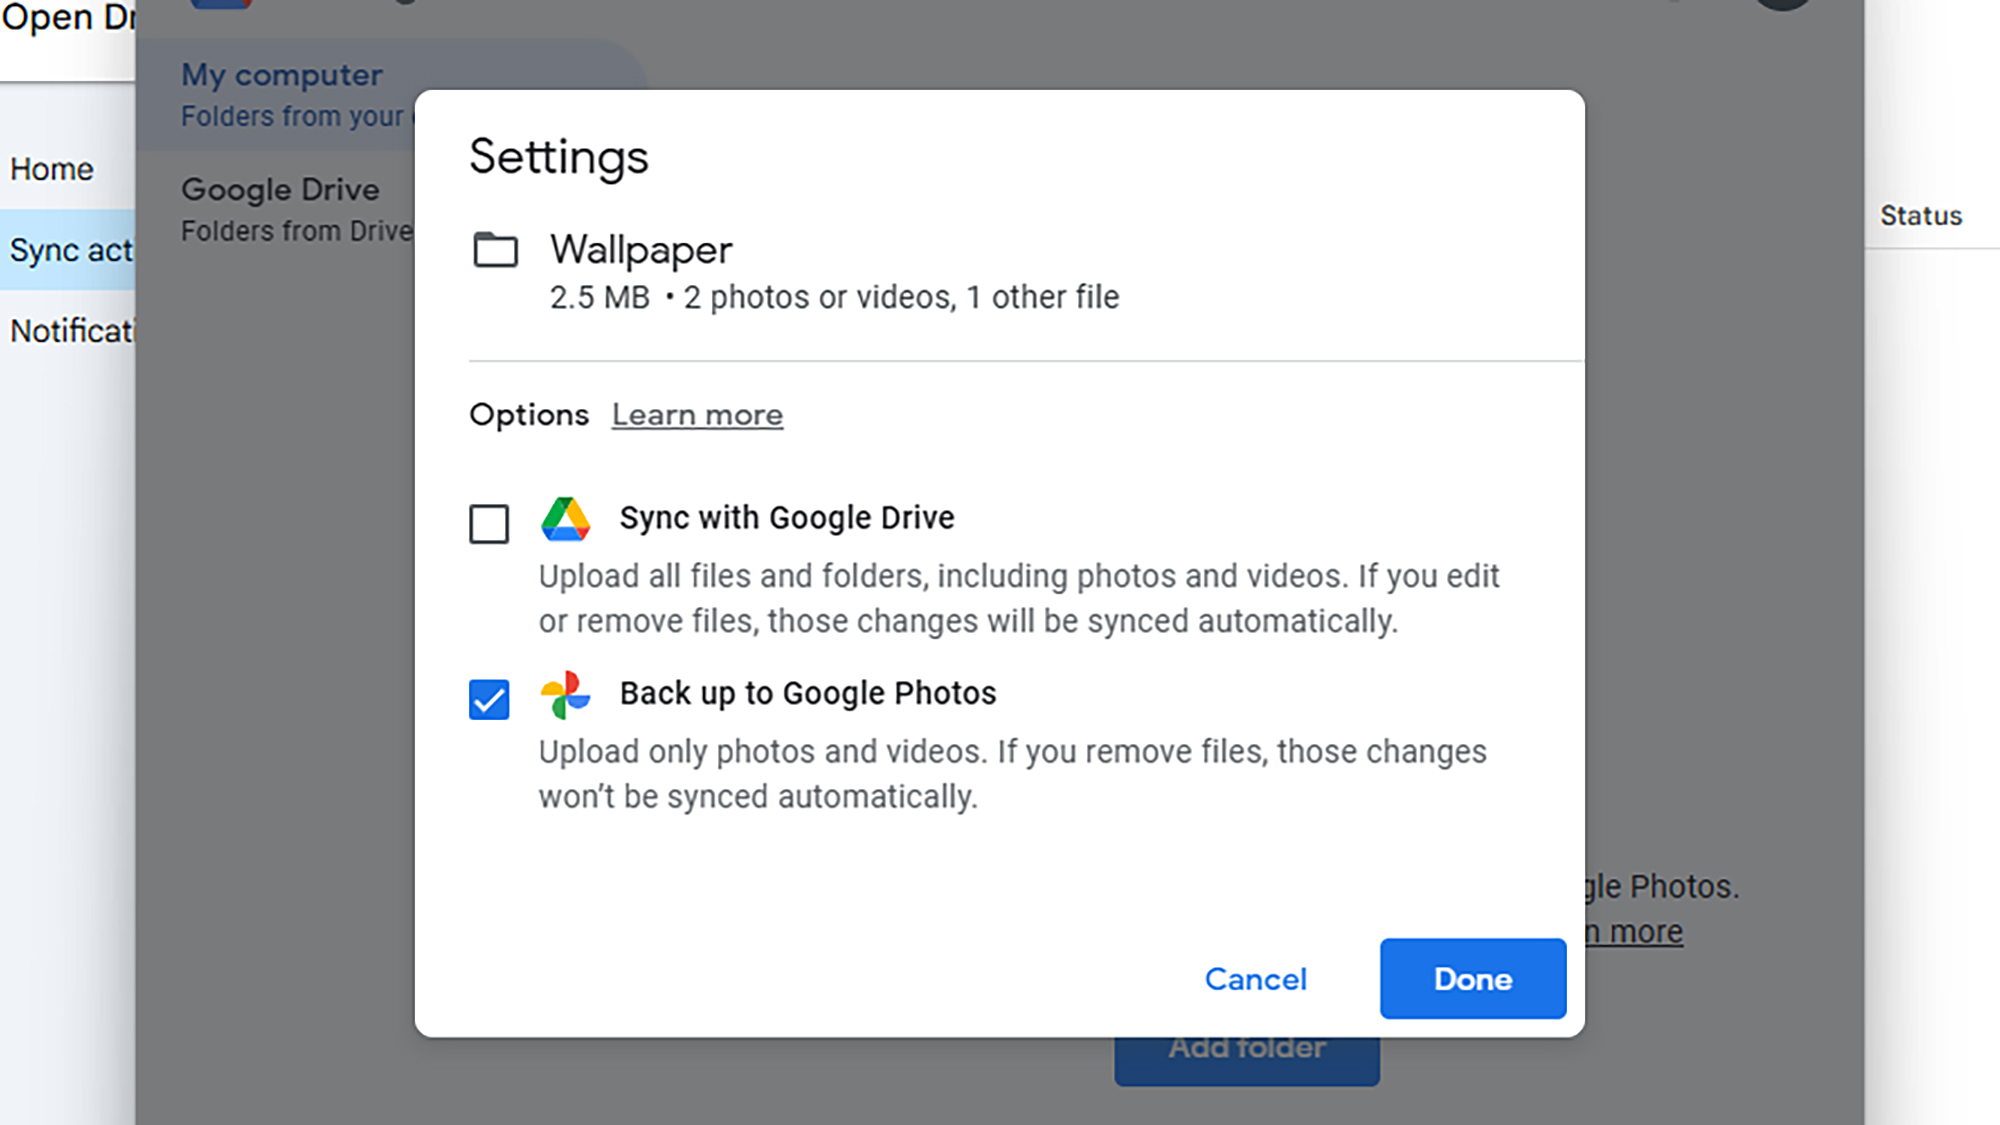This screenshot has width=2000, height=1125.
Task: Click the Done button
Action: coord(1472,979)
